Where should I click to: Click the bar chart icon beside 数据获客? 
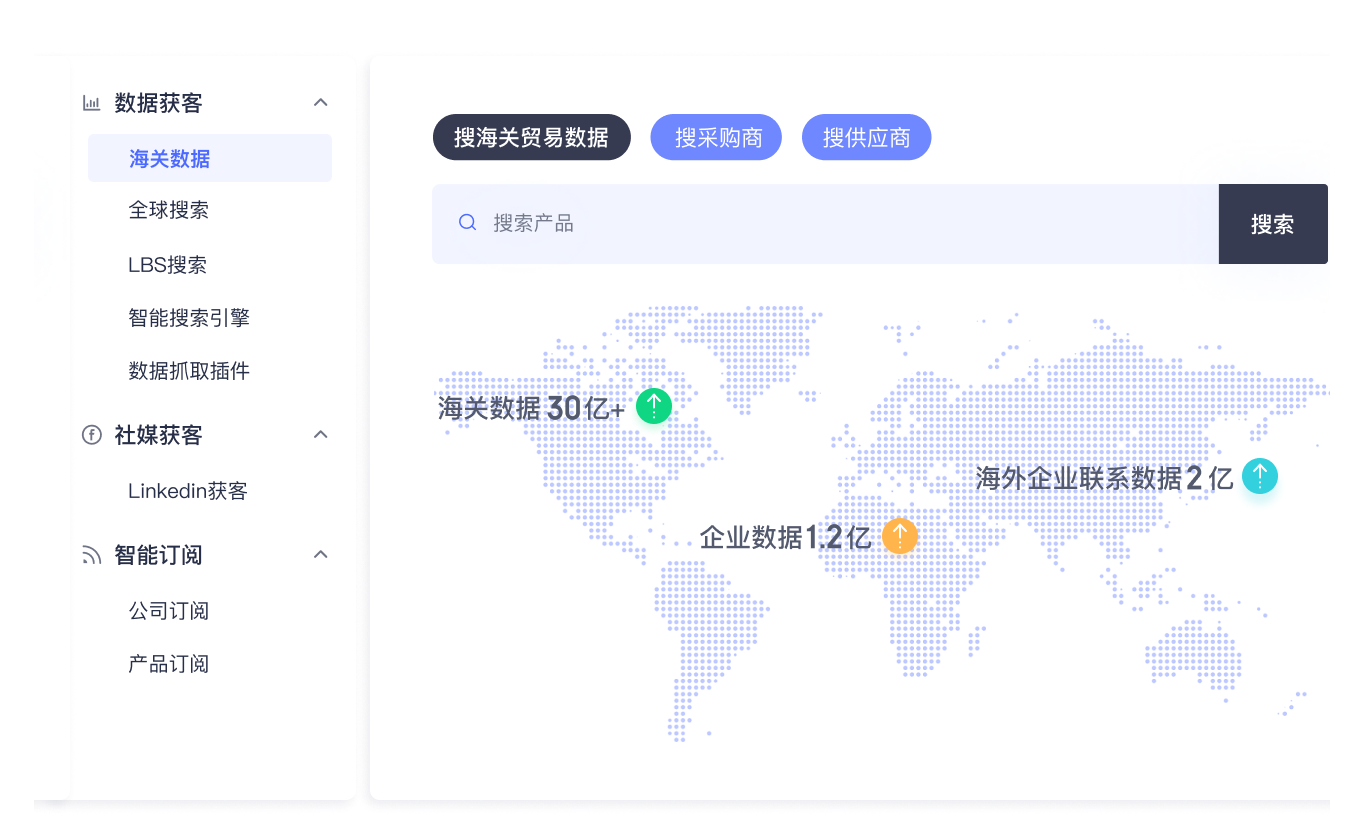[91, 103]
